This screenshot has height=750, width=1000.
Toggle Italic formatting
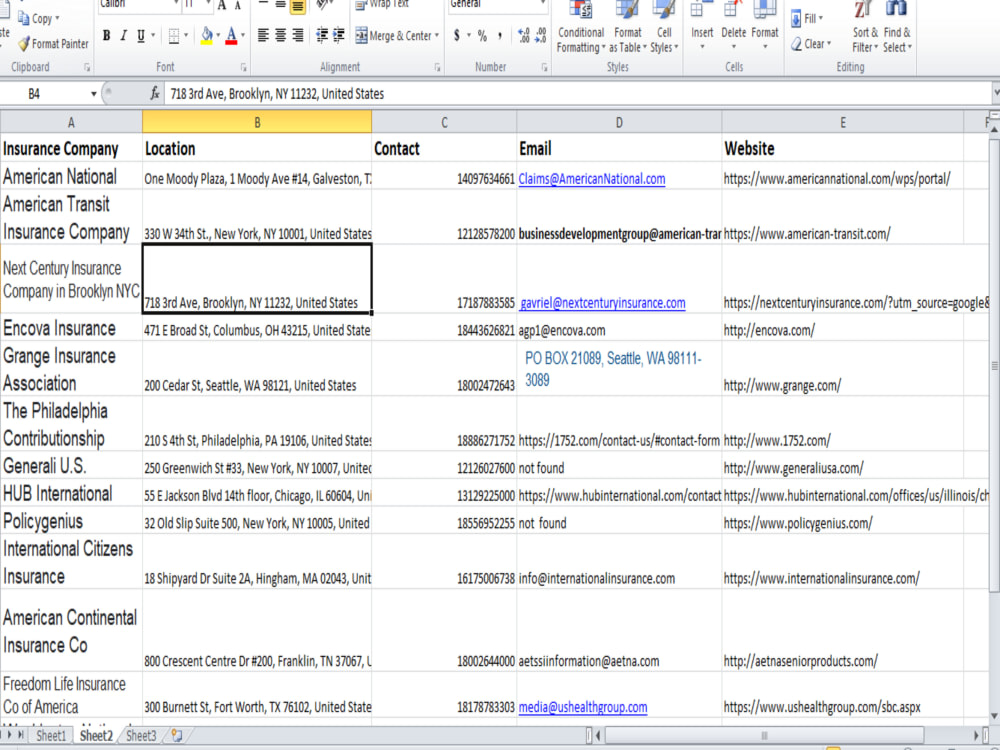(124, 36)
